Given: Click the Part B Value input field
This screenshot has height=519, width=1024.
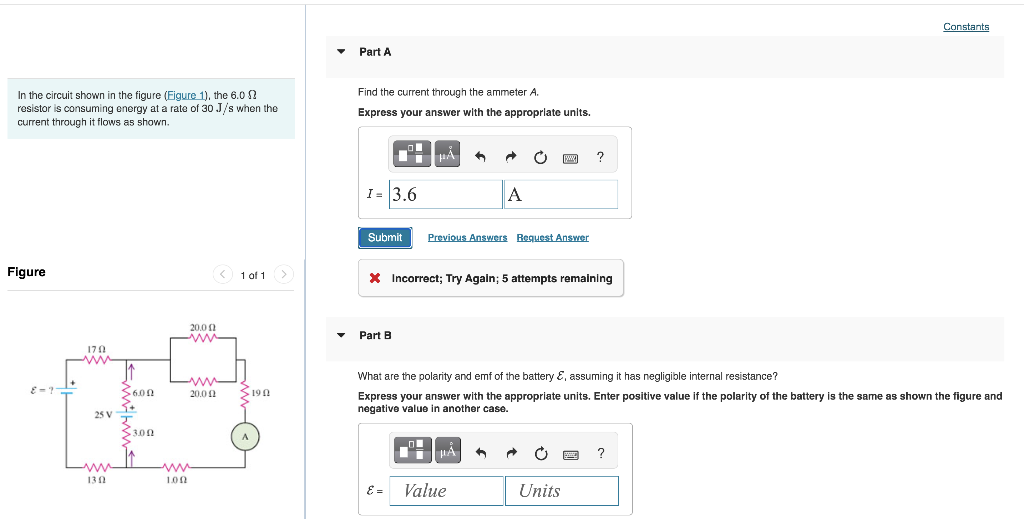Looking at the screenshot, I should (x=446, y=491).
